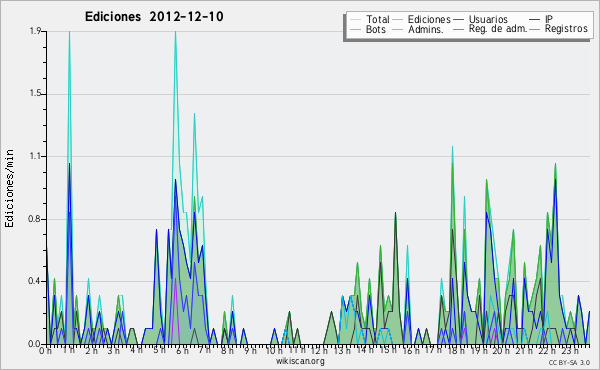
Task: Click the 1.5 y-axis value
Action: coord(35,94)
